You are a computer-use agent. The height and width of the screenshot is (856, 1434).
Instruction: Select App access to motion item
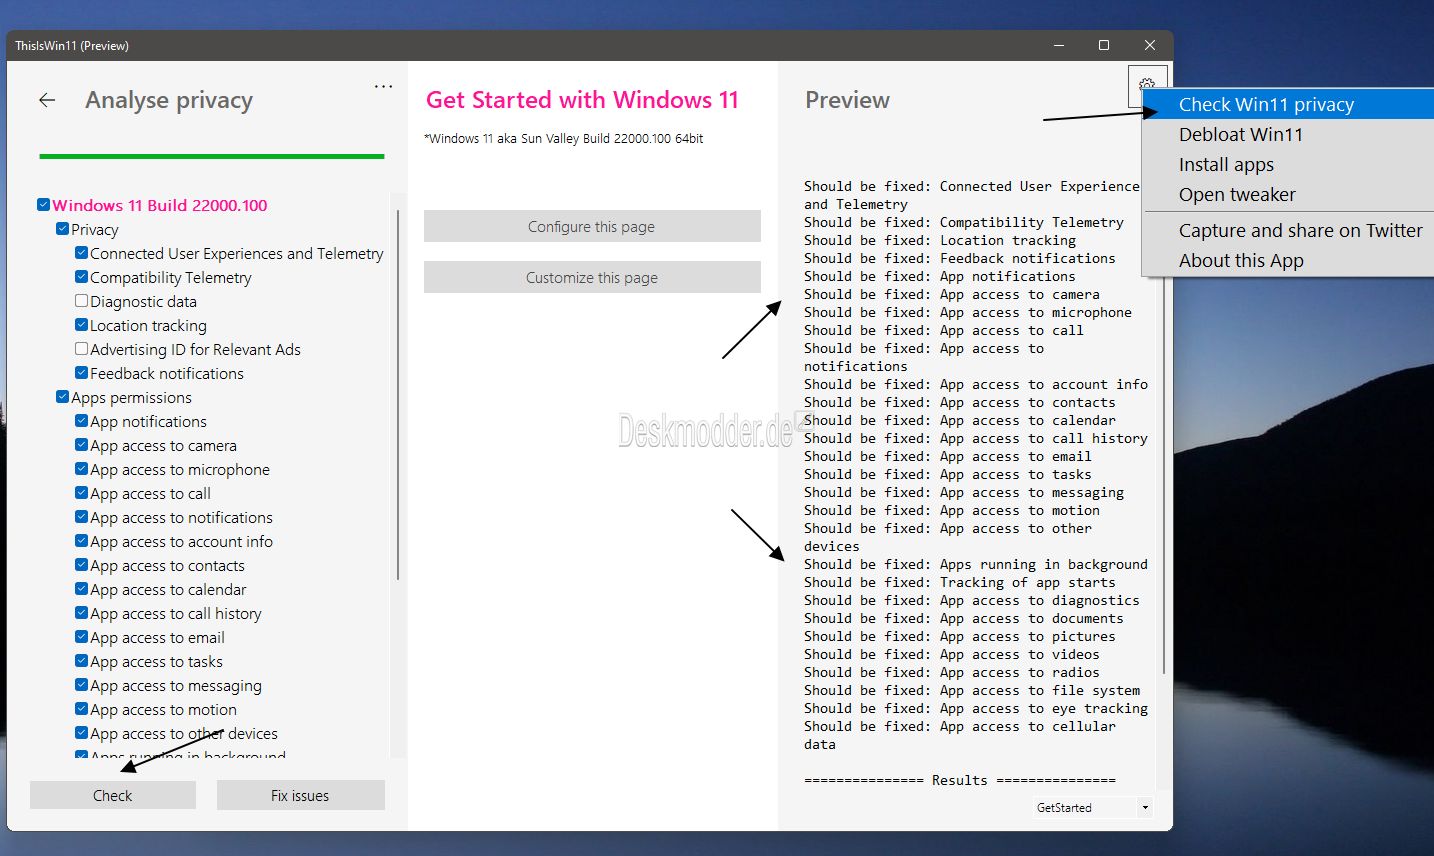[163, 709]
